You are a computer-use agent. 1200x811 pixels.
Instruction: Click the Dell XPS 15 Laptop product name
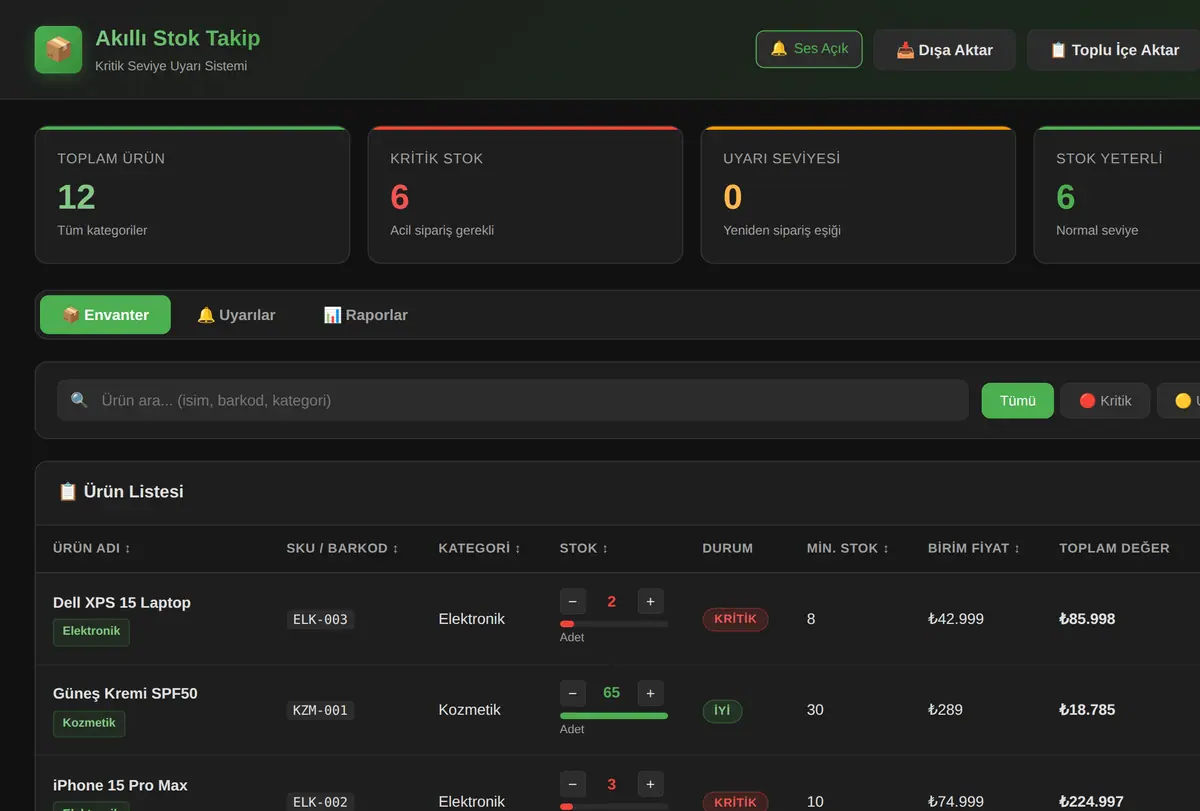(122, 603)
